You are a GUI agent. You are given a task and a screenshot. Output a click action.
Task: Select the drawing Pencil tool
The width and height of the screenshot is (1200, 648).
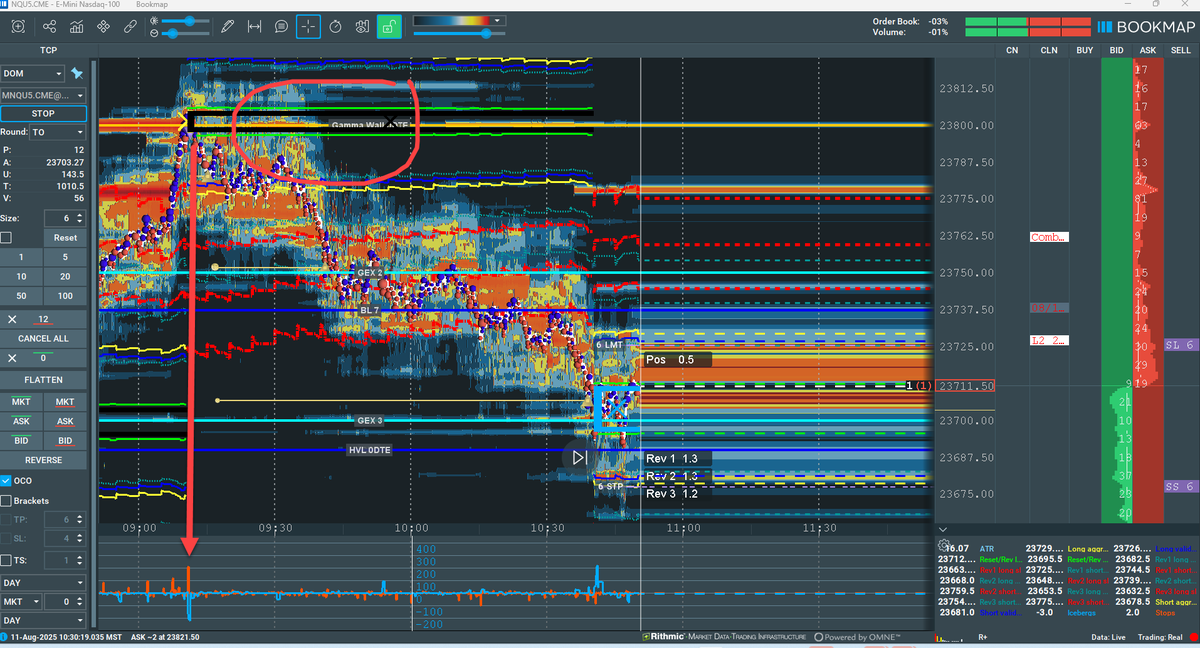[x=227, y=27]
